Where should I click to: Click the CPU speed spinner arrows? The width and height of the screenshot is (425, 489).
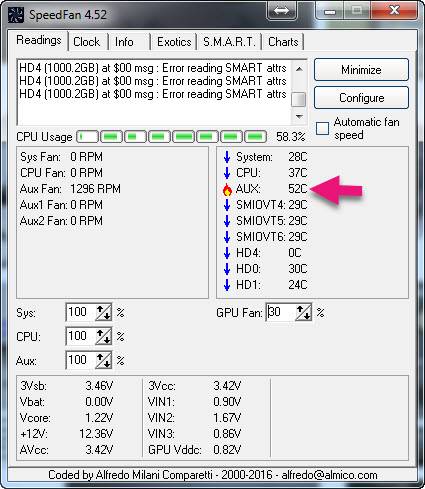103,337
